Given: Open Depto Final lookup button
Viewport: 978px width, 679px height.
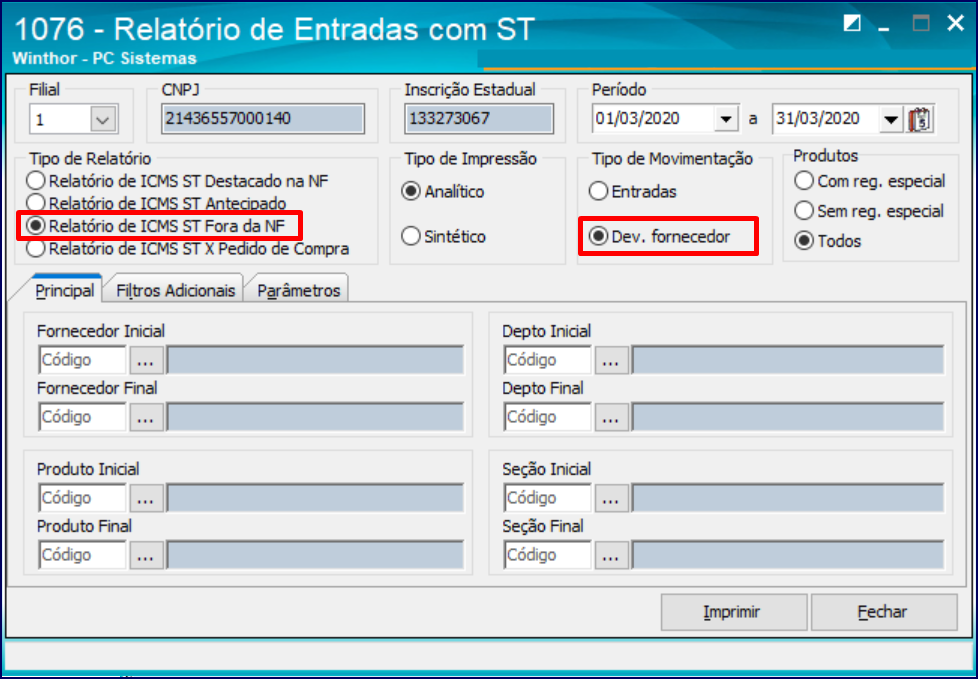Looking at the screenshot, I should pyautogui.click(x=611, y=417).
